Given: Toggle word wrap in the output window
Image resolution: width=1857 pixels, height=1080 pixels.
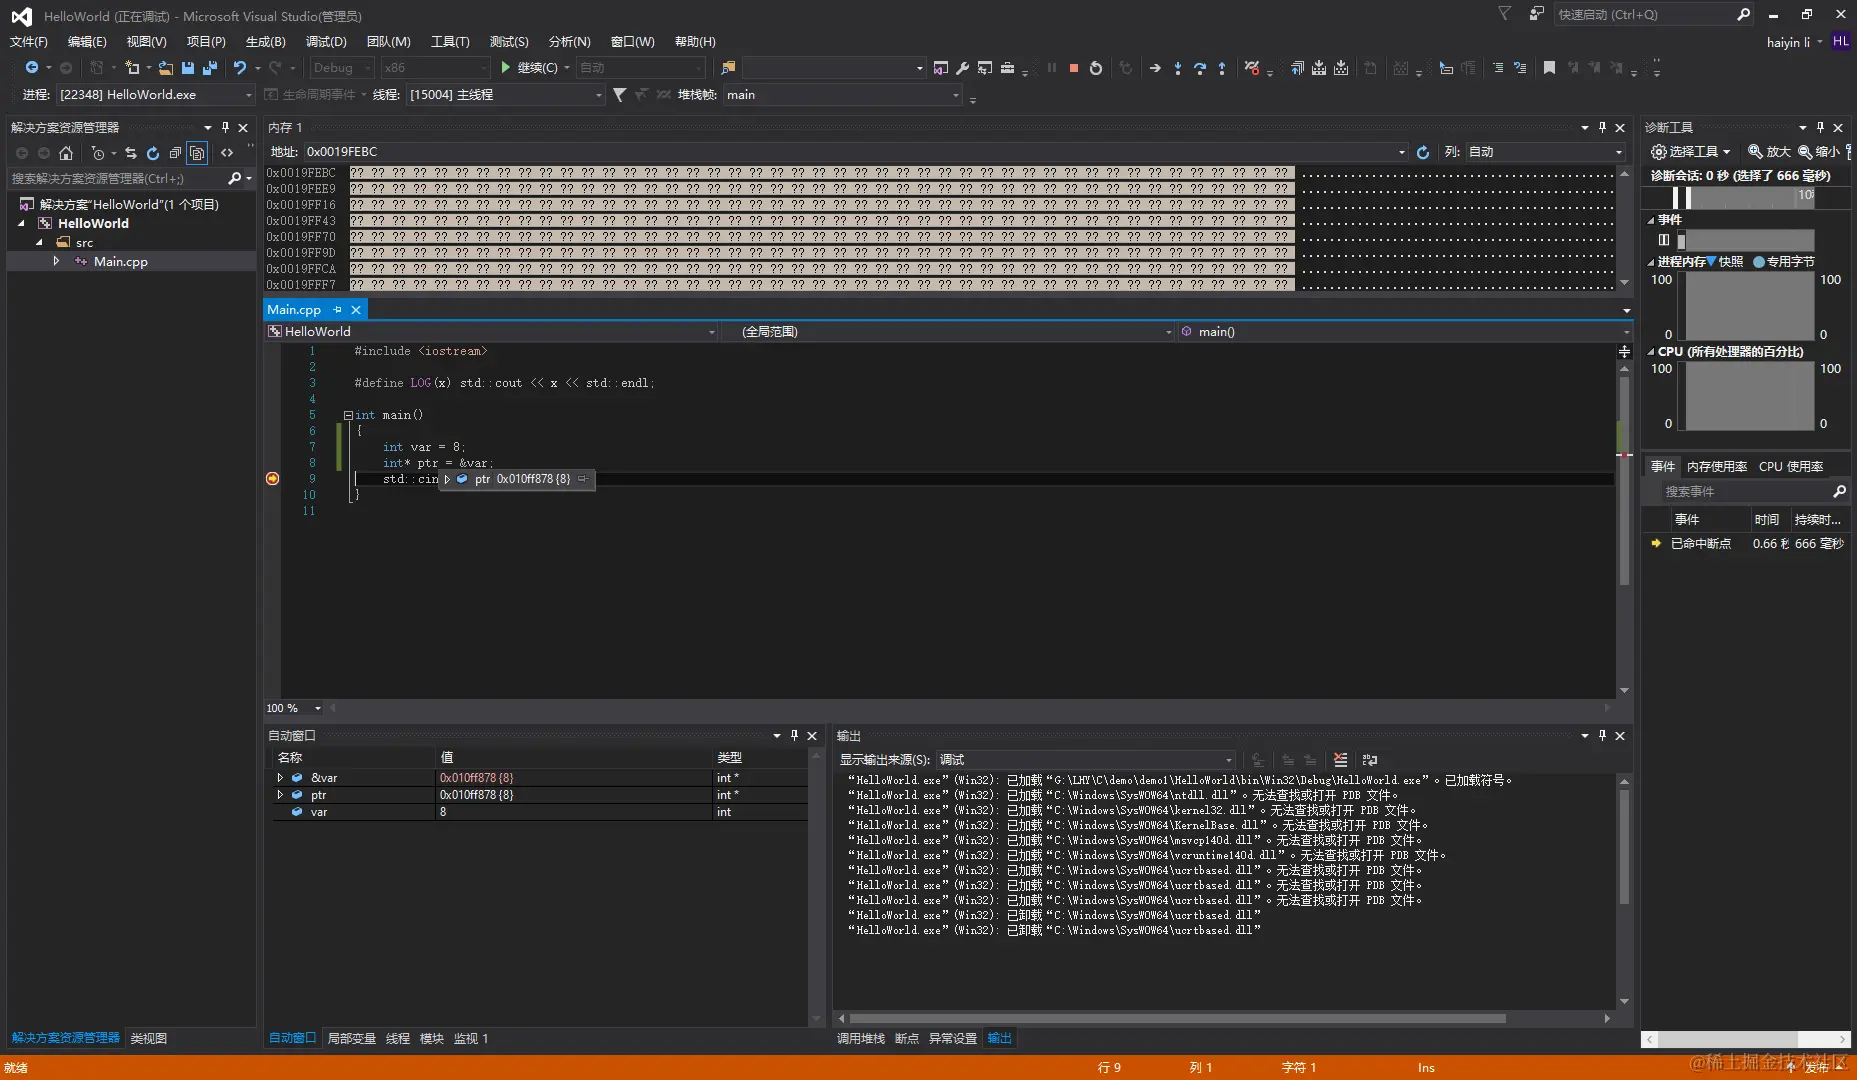Looking at the screenshot, I should click(x=1370, y=760).
